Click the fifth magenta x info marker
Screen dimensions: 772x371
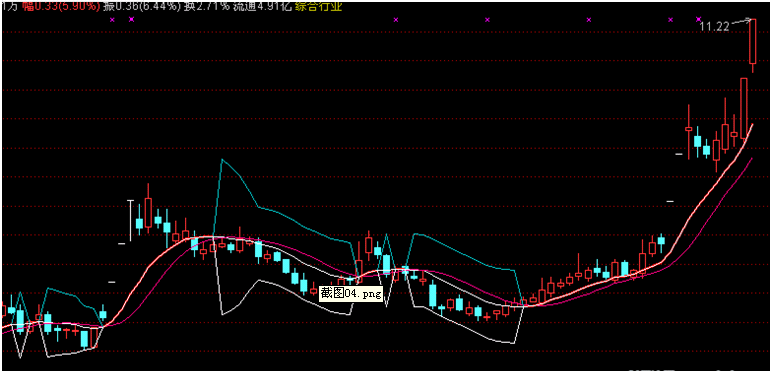click(x=589, y=20)
